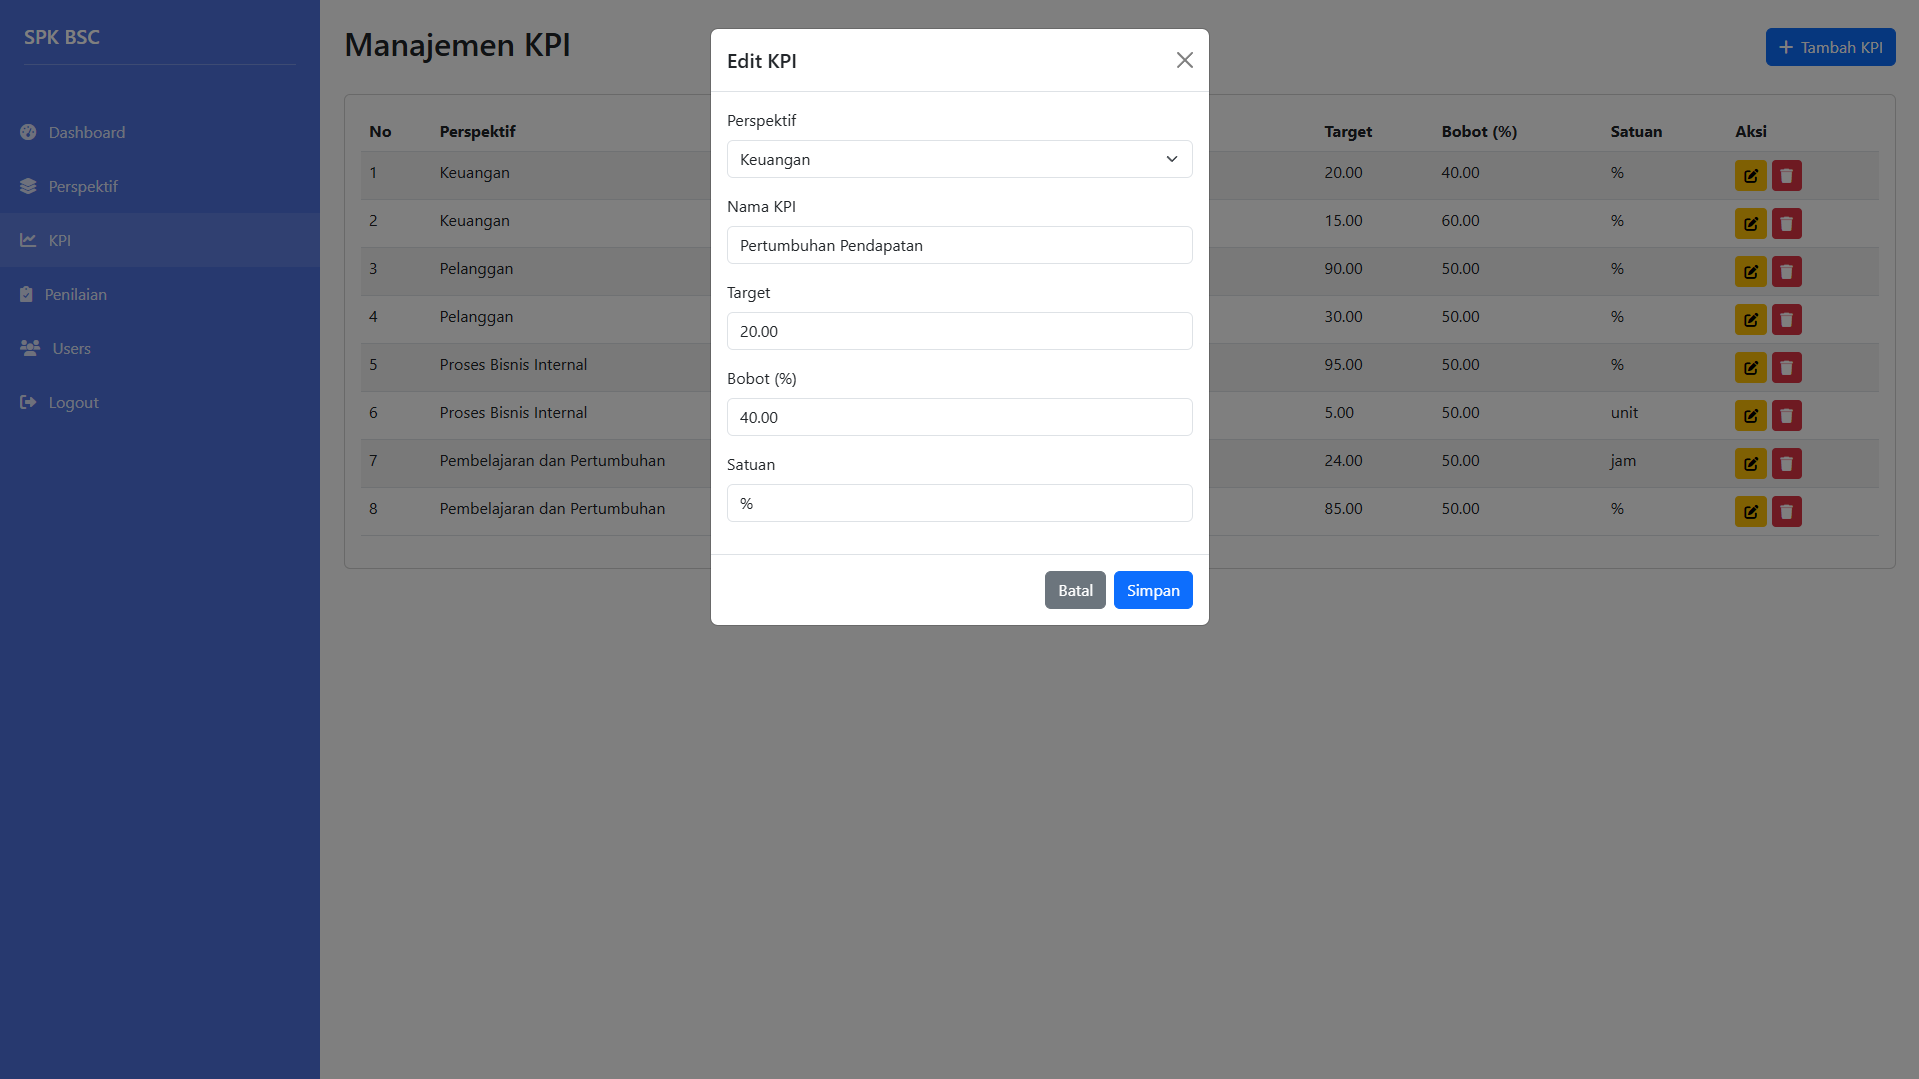The height and width of the screenshot is (1079, 1919).
Task: Click edit icon for row 4 Pelanggan
Action: click(1750, 319)
